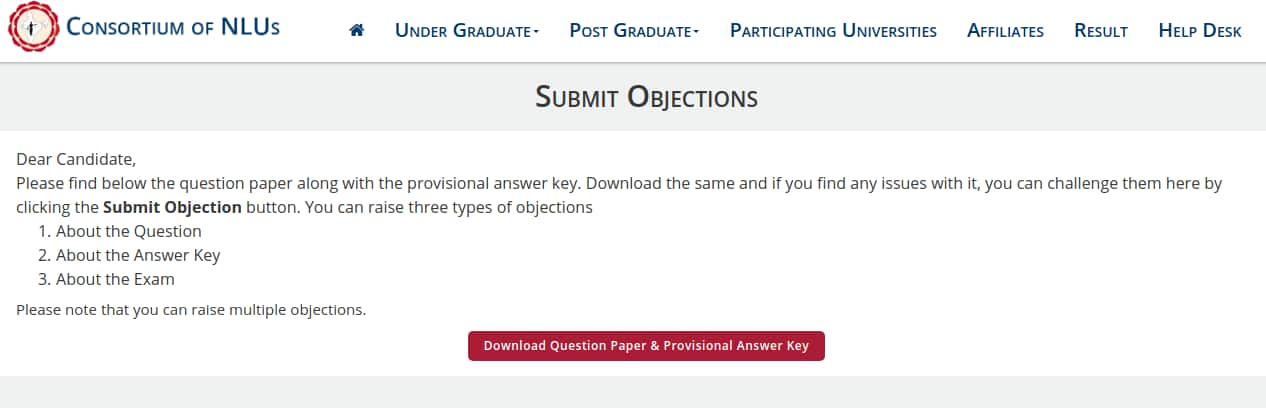
Task: Click the Submit Objections page heading
Action: click(x=646, y=97)
